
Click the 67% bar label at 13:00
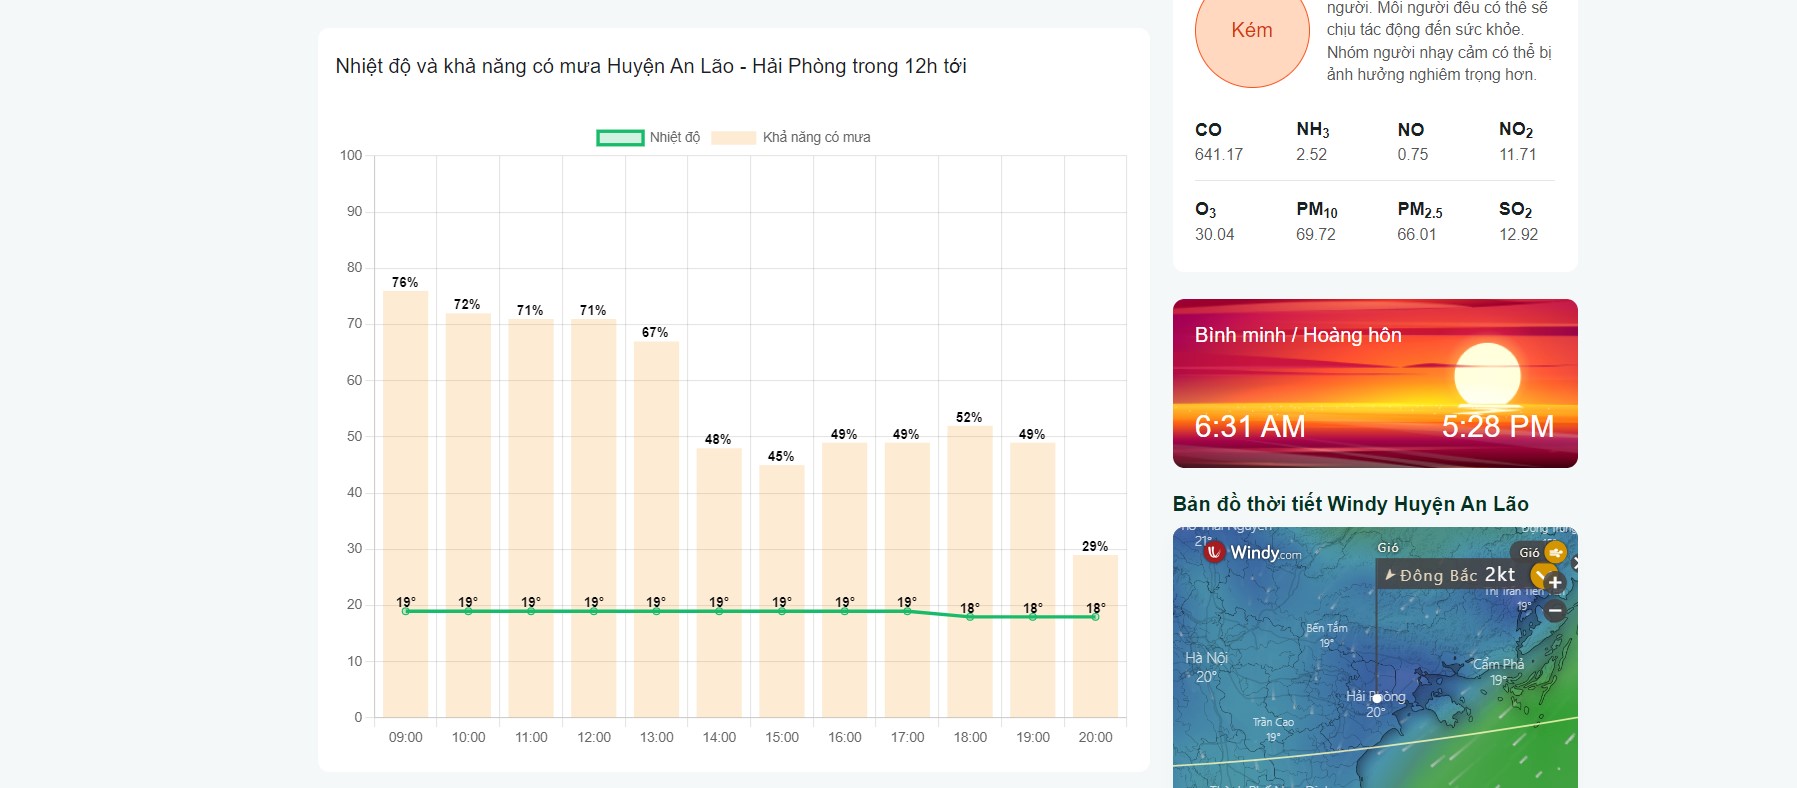[655, 332]
